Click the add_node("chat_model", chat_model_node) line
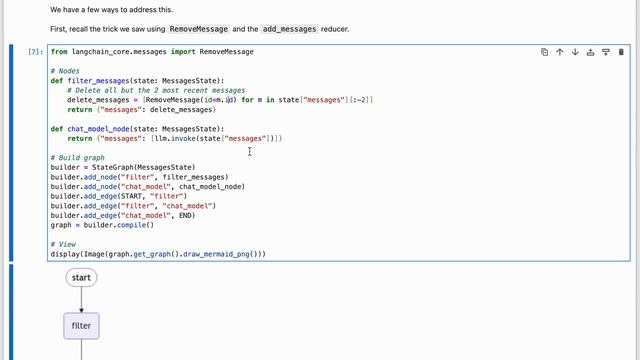 click(x=148, y=187)
